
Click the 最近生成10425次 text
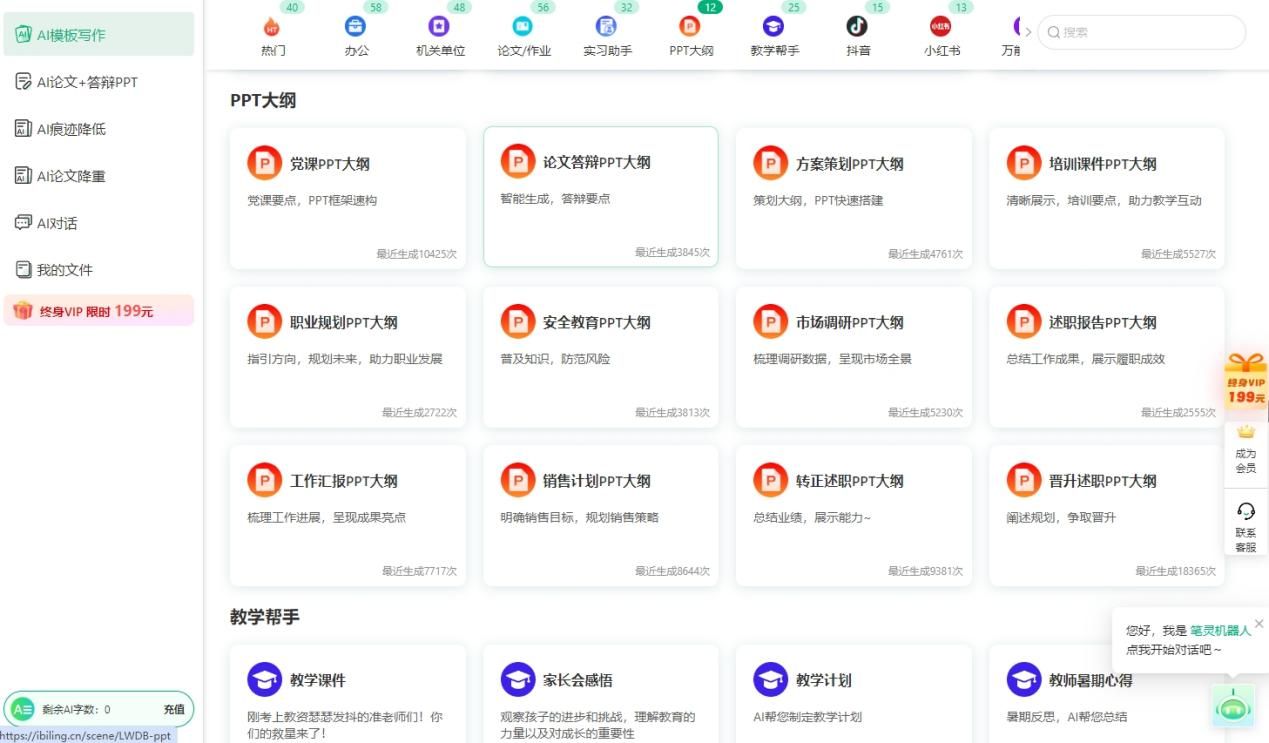pyautogui.click(x=417, y=254)
